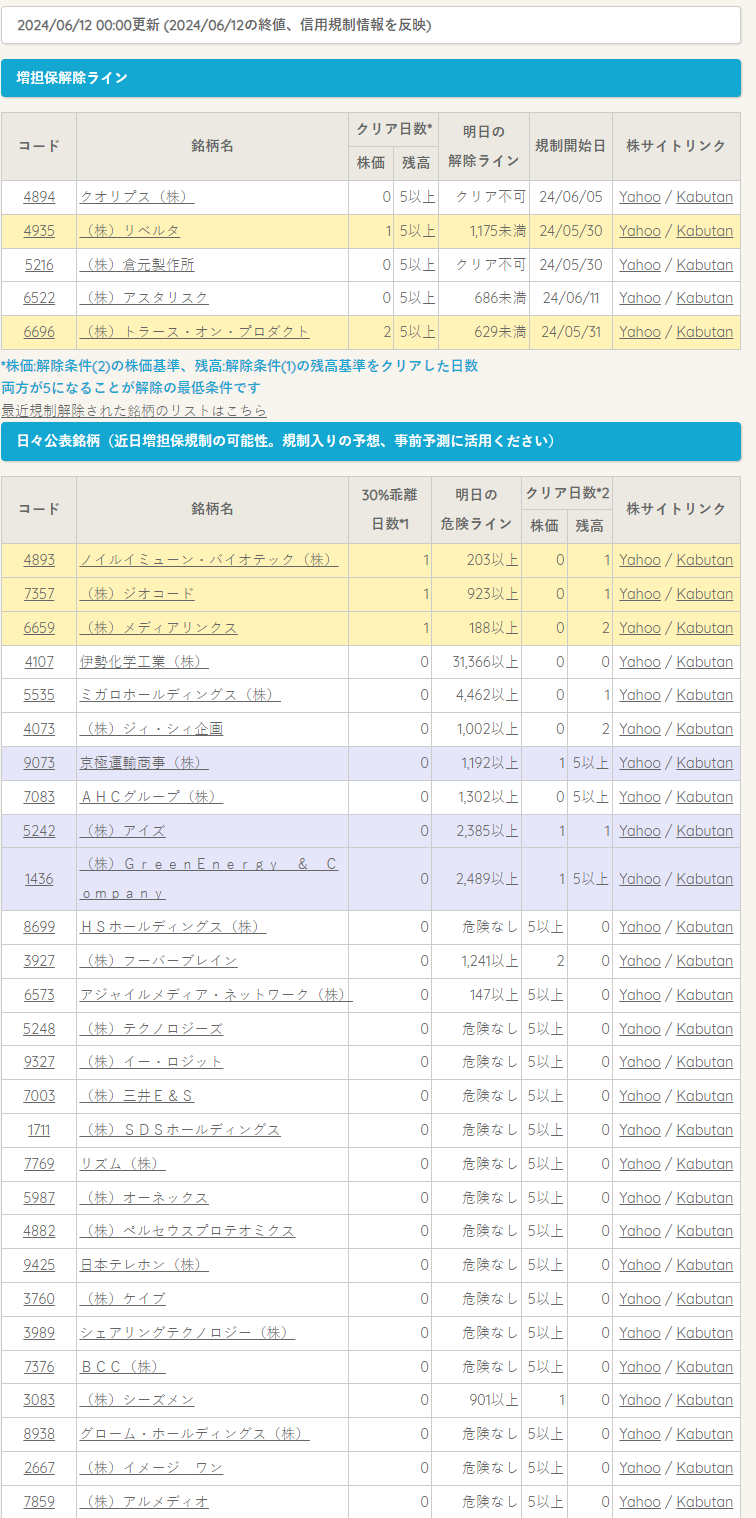This screenshot has width=756, height=1518.
Task: Open （株）ＳＤＳホールディングス link
Action: tap(180, 1130)
